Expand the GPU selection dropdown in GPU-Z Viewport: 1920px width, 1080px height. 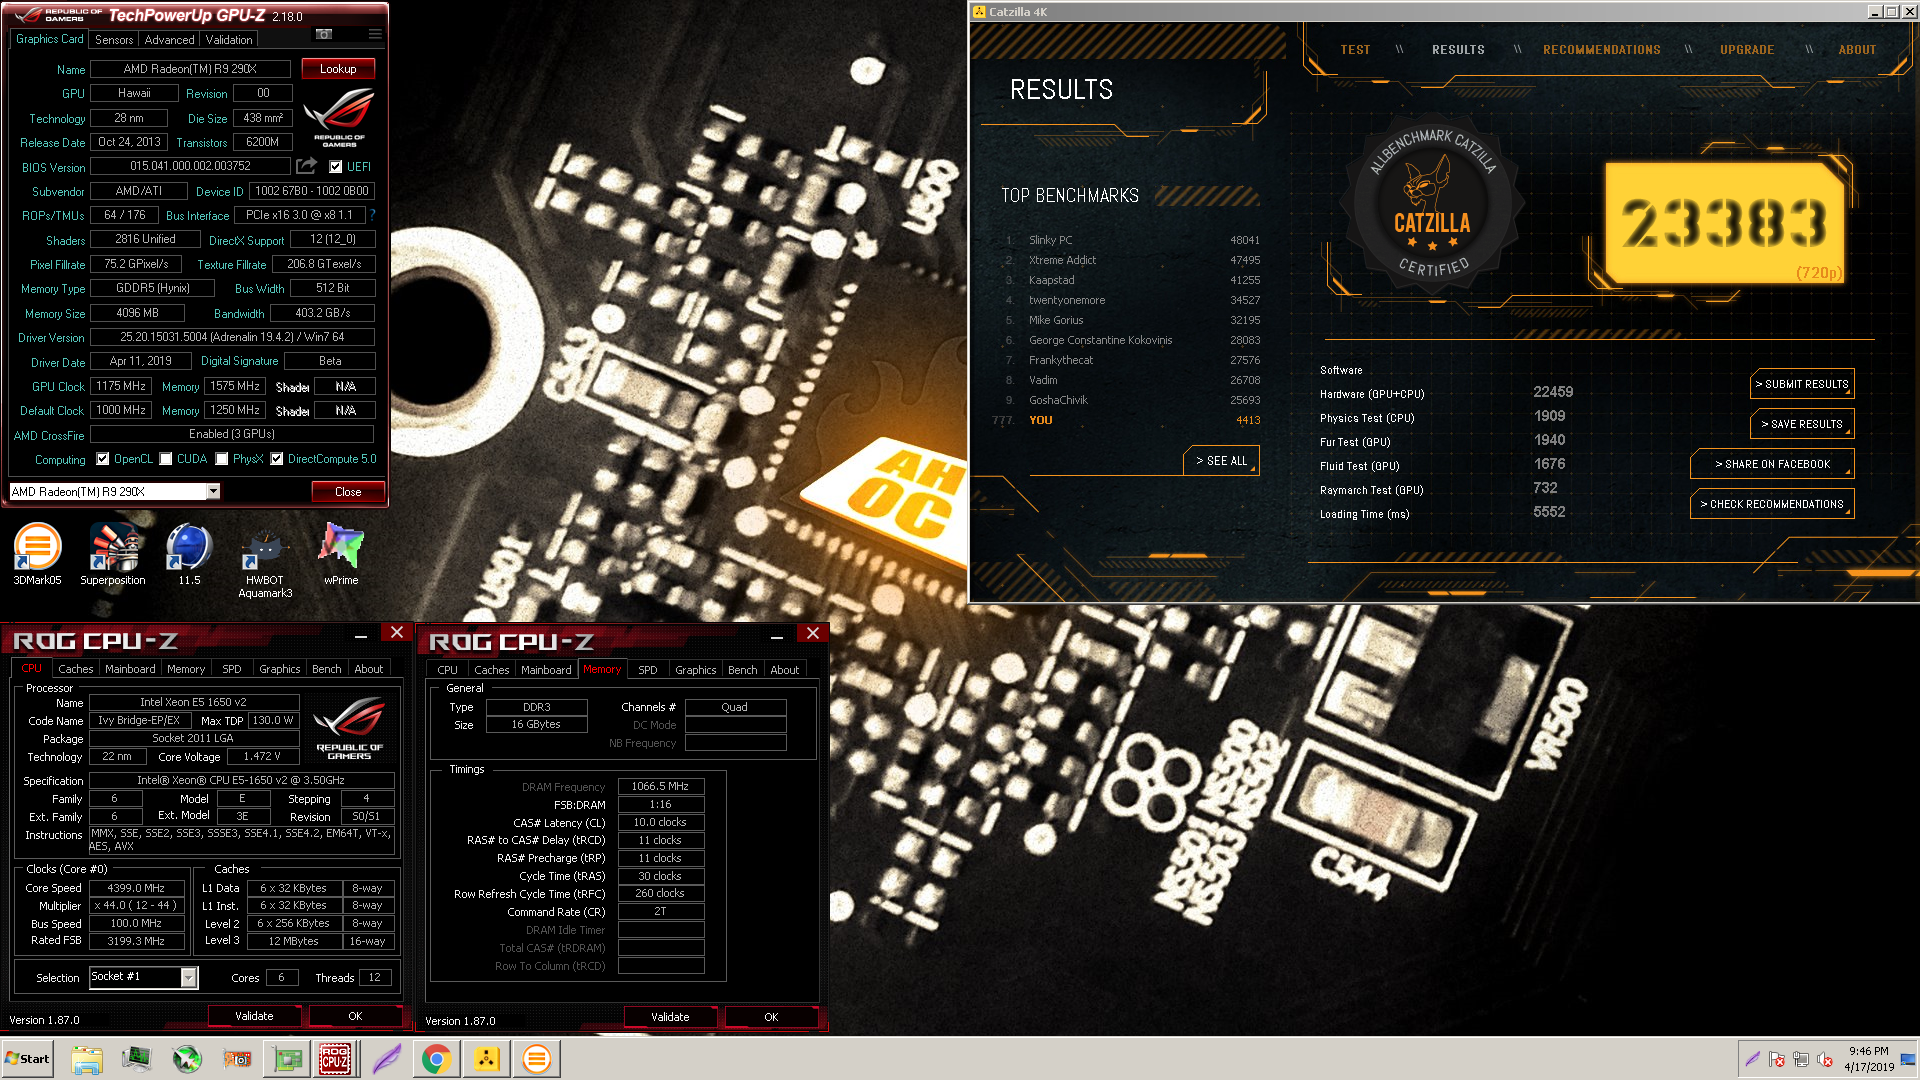click(213, 491)
